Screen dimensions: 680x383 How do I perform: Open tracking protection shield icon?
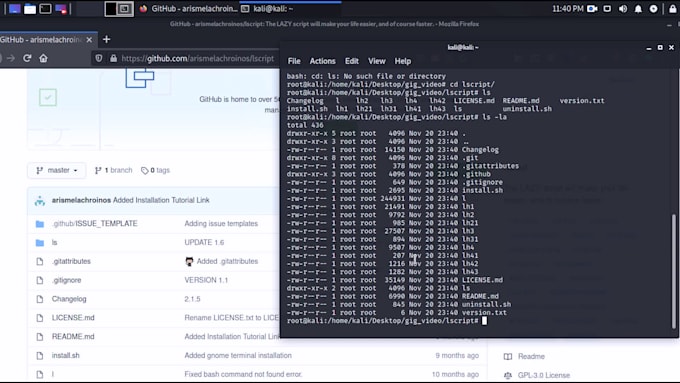tap(99, 58)
